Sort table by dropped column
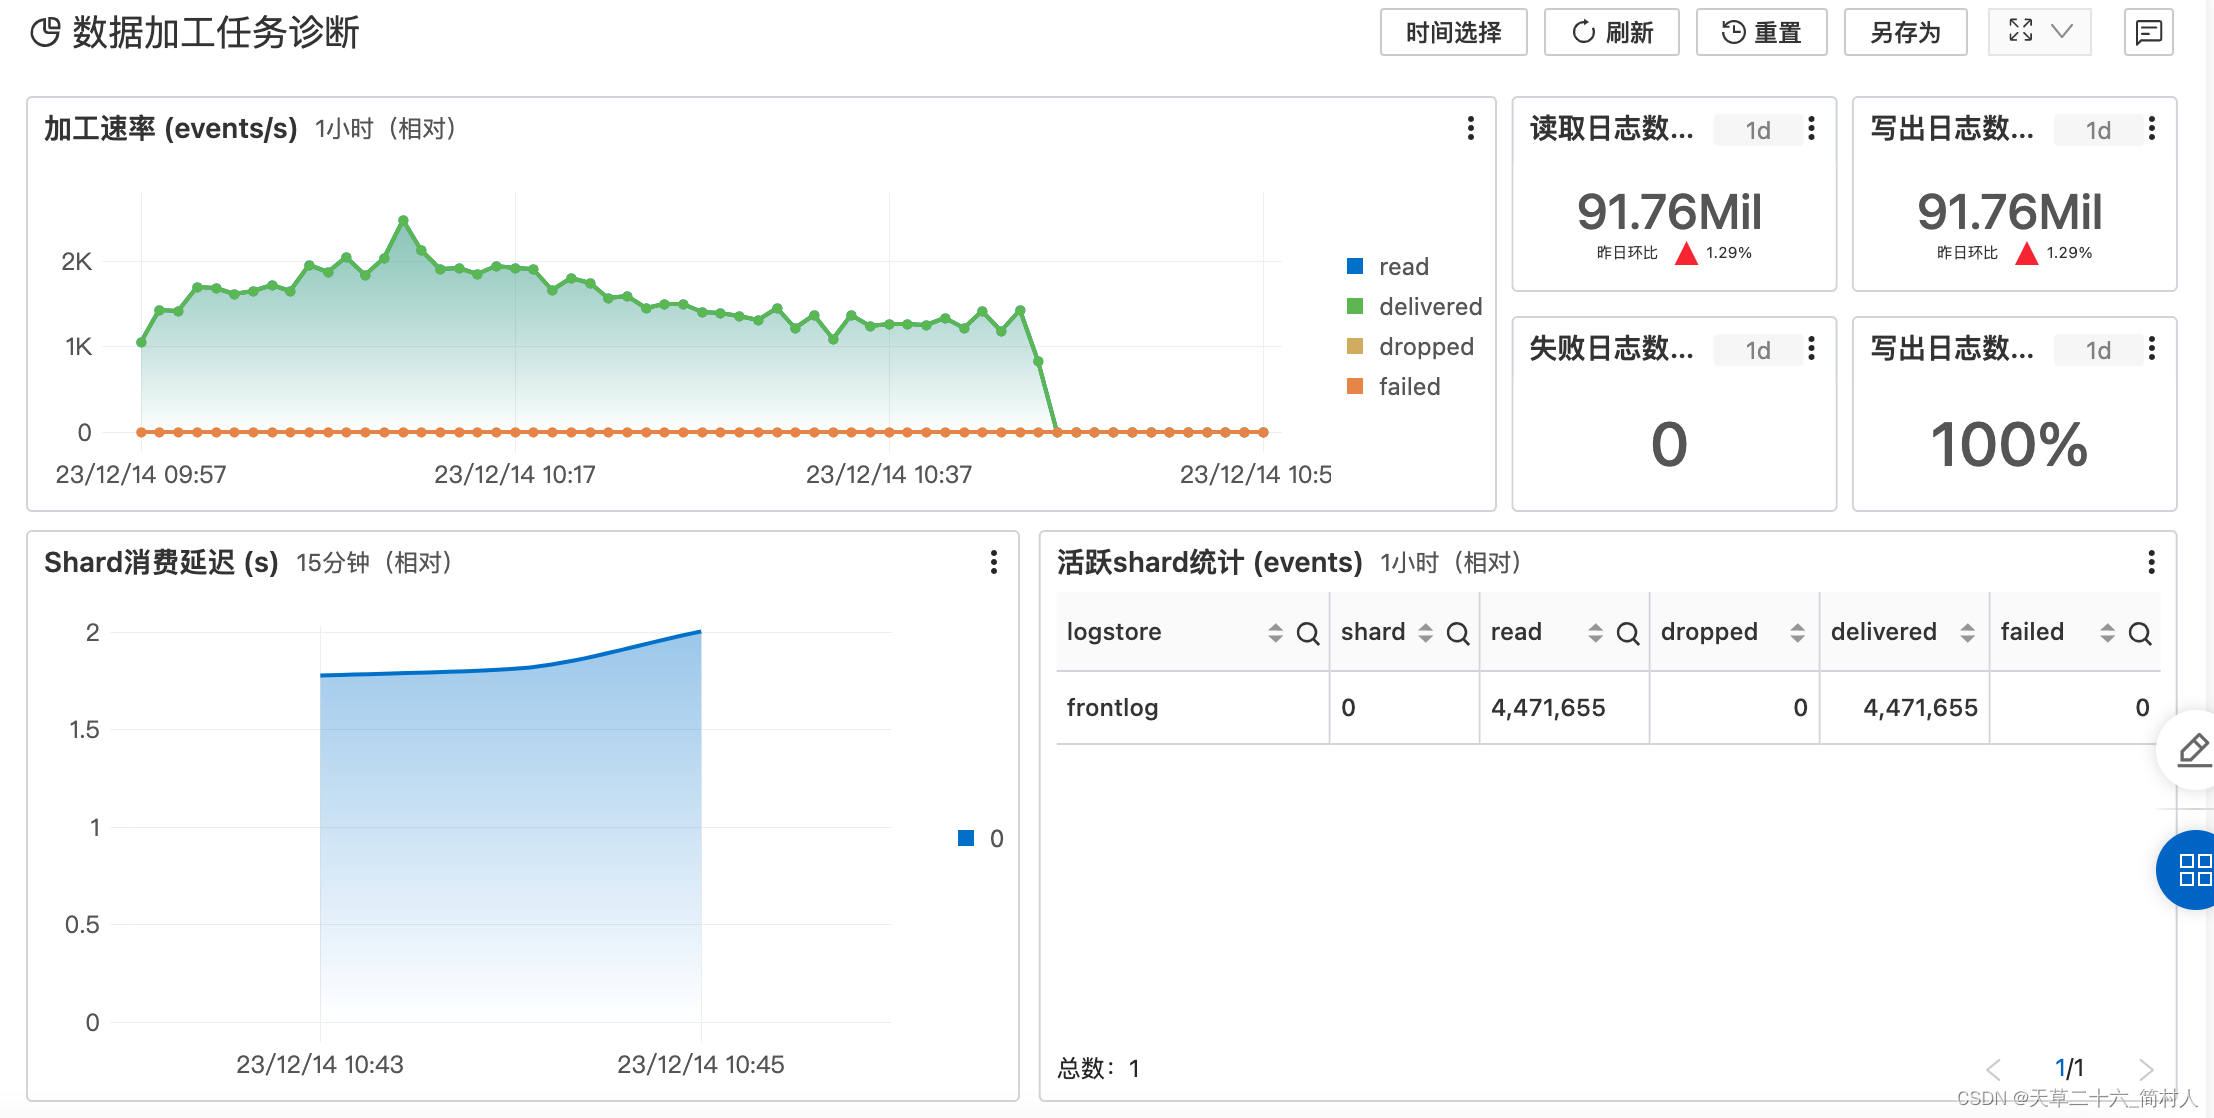This screenshot has height=1118, width=2214. [1797, 632]
